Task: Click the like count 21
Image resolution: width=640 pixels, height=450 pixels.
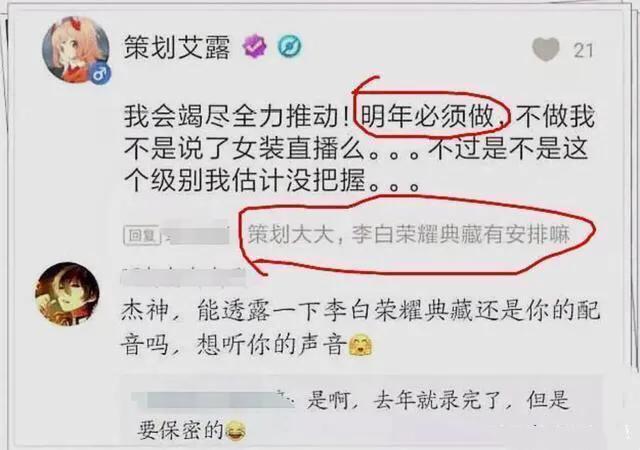Action: click(583, 51)
